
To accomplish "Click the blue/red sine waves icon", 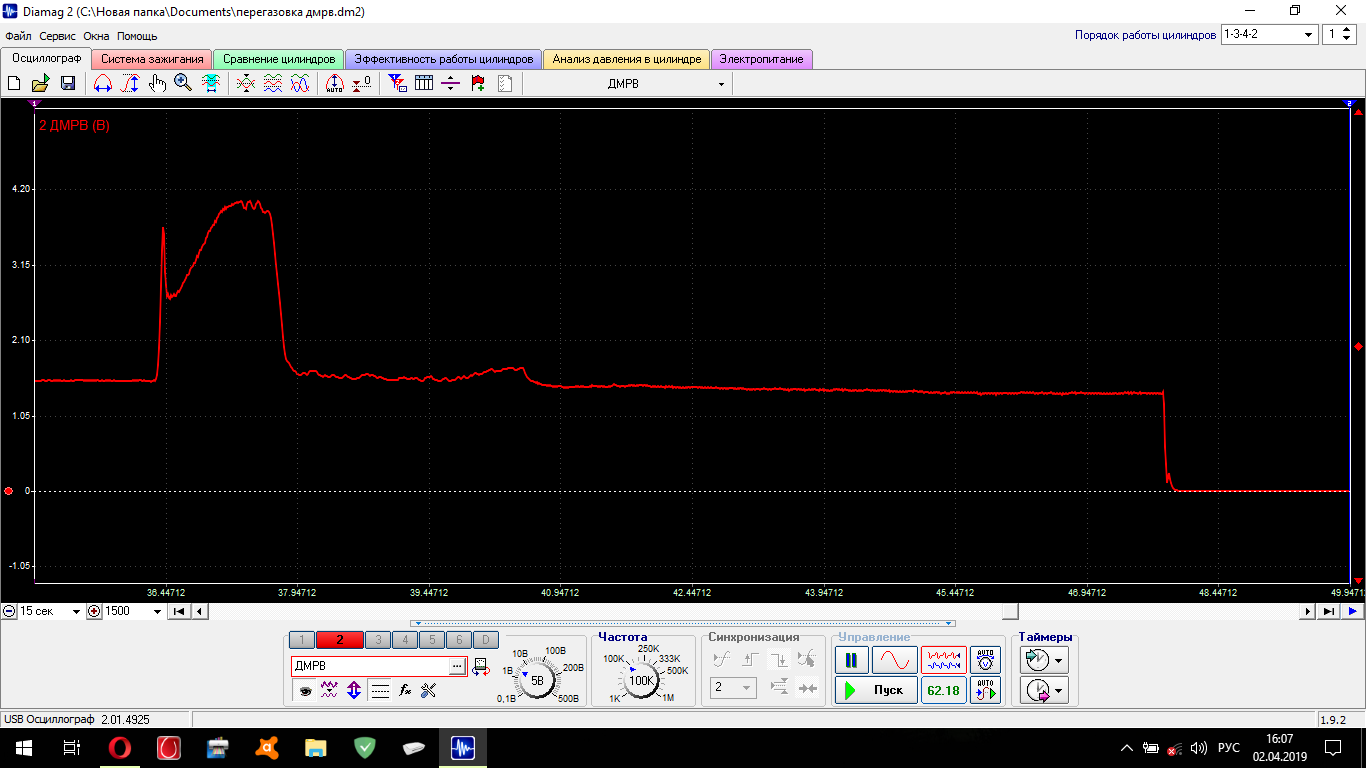I will click(x=299, y=84).
